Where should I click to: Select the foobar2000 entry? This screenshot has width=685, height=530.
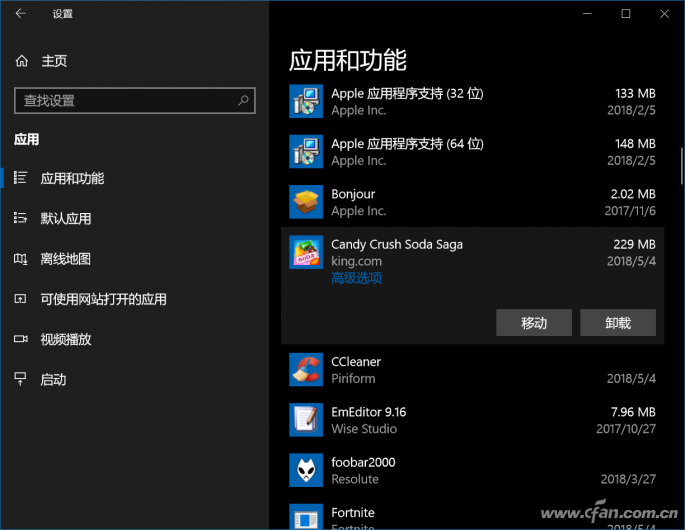[x=363, y=462]
